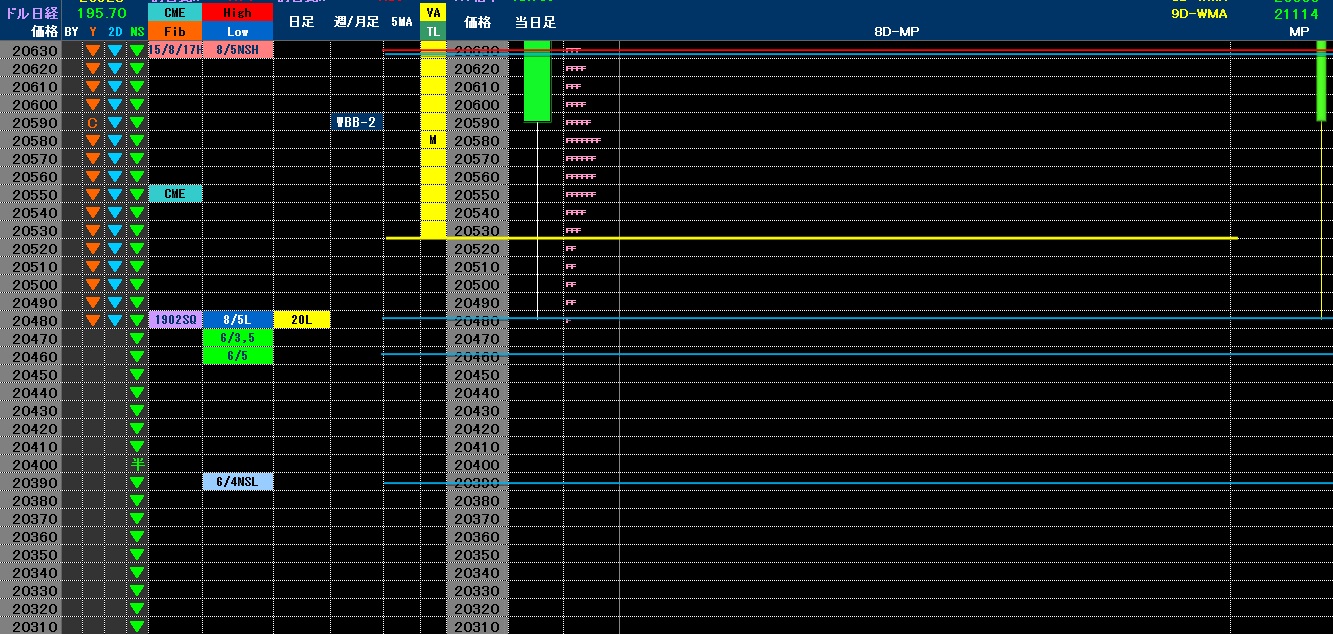Click the NS column header

[x=137, y=32]
